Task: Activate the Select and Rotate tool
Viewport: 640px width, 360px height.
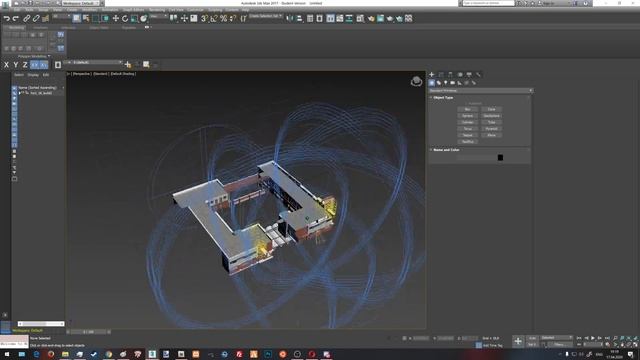Action: pos(125,18)
